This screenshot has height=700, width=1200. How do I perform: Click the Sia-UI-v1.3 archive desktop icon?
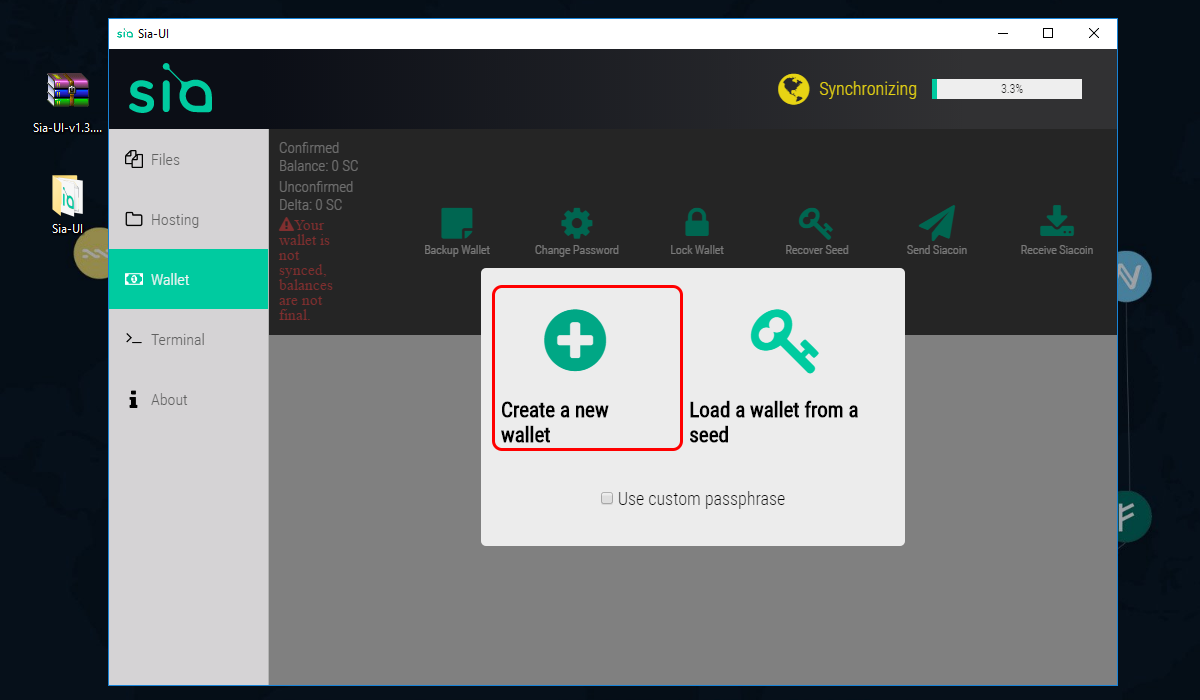(67, 91)
